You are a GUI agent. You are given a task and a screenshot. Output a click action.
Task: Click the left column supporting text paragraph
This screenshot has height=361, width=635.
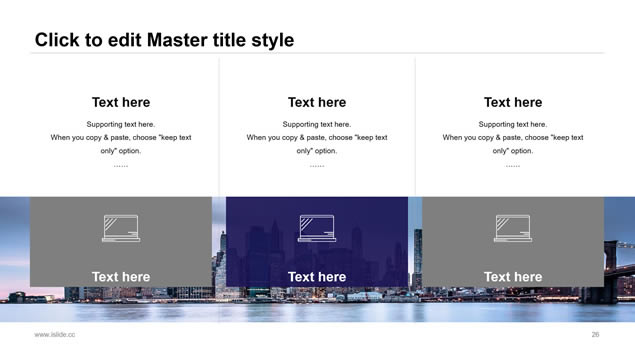click(121, 137)
